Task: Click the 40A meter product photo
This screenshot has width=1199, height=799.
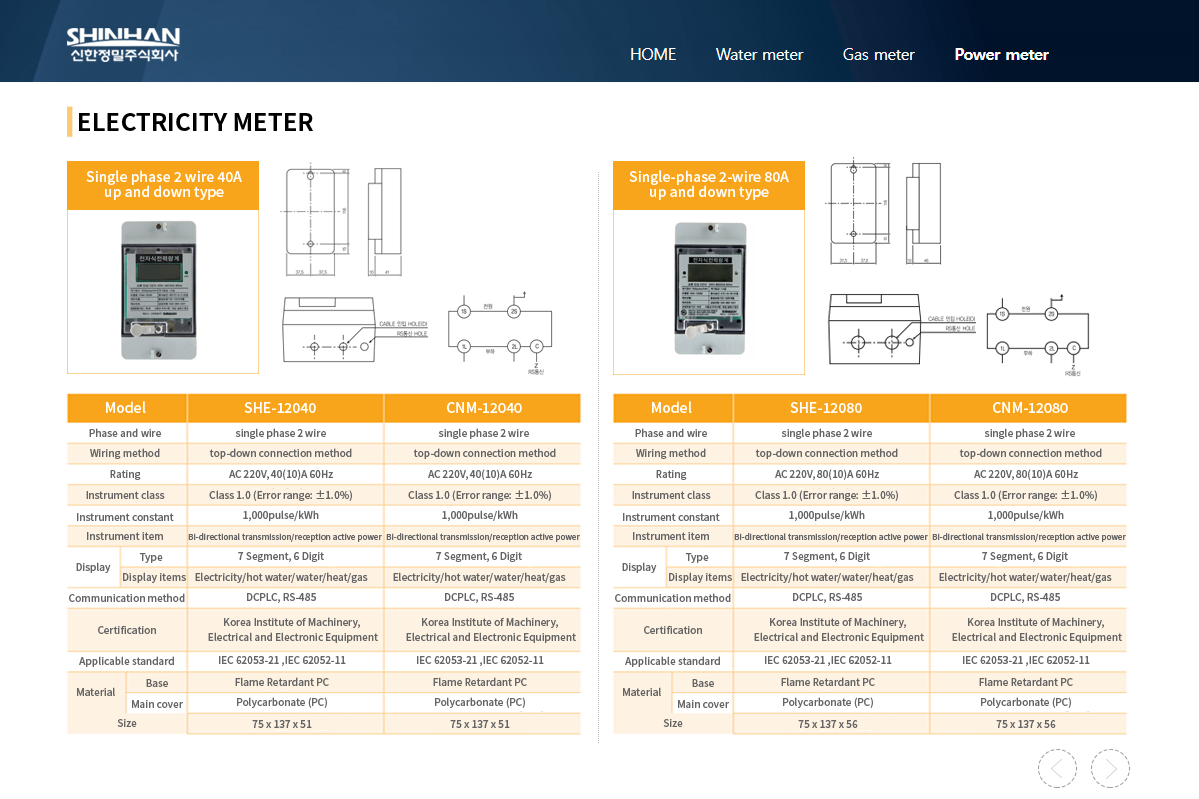Action: [159, 291]
